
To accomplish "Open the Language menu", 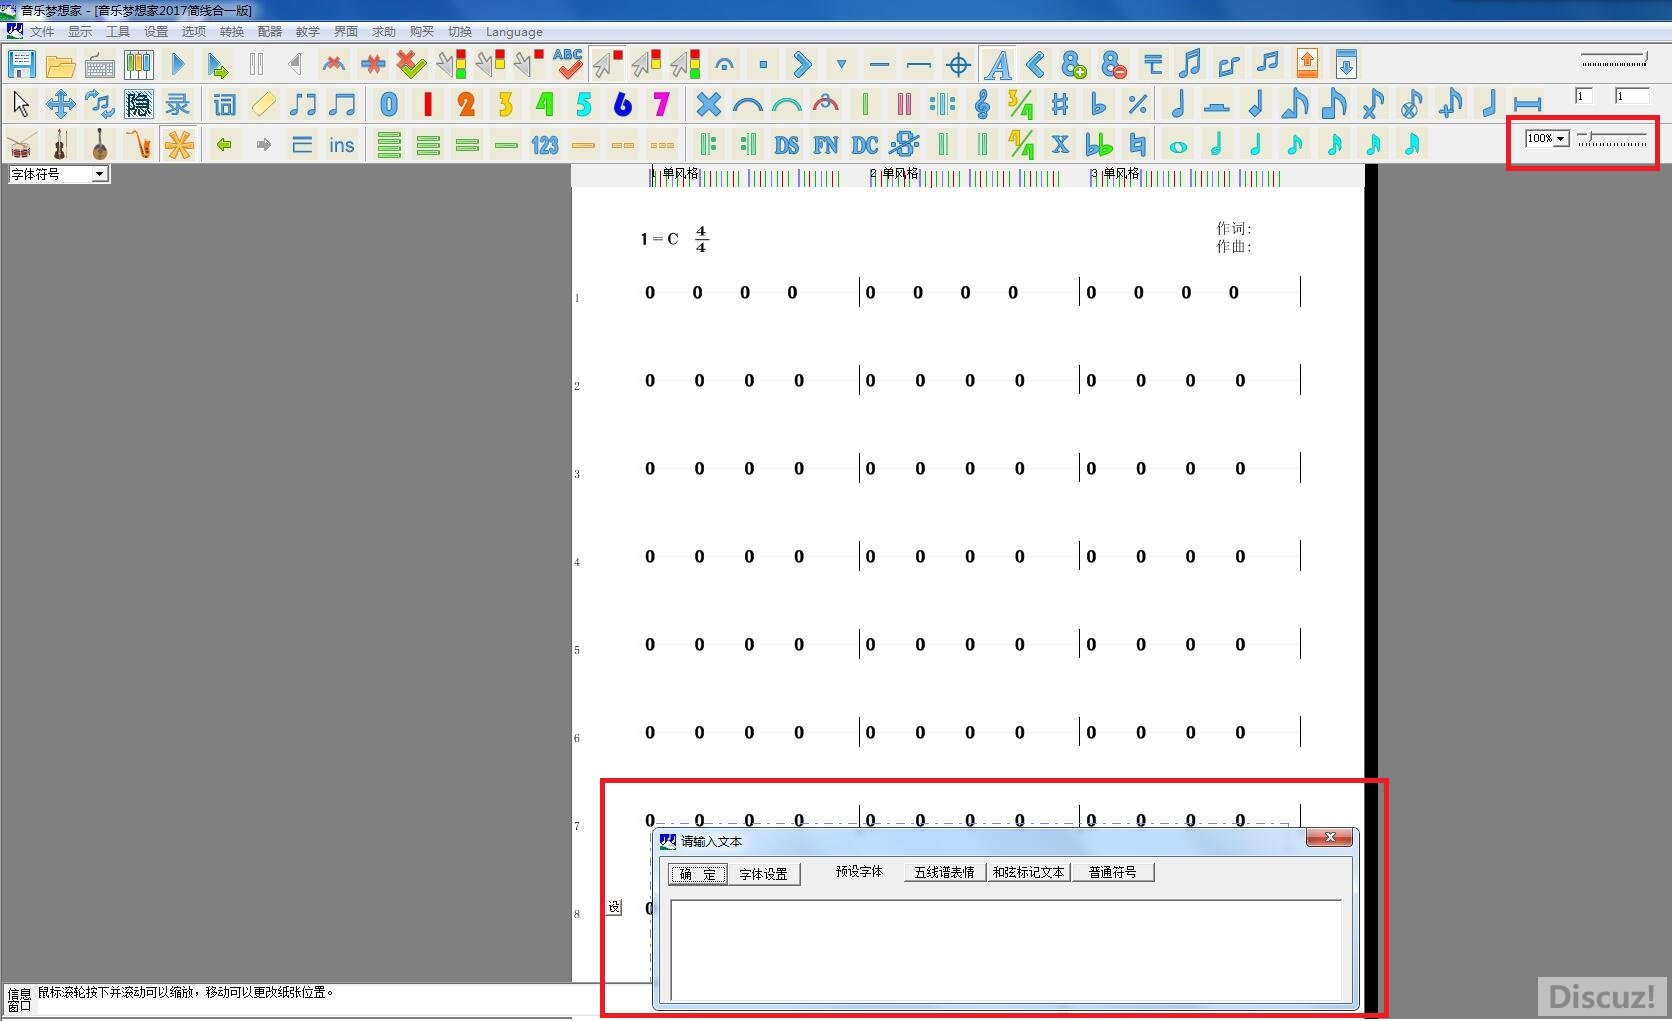I will click(514, 32).
